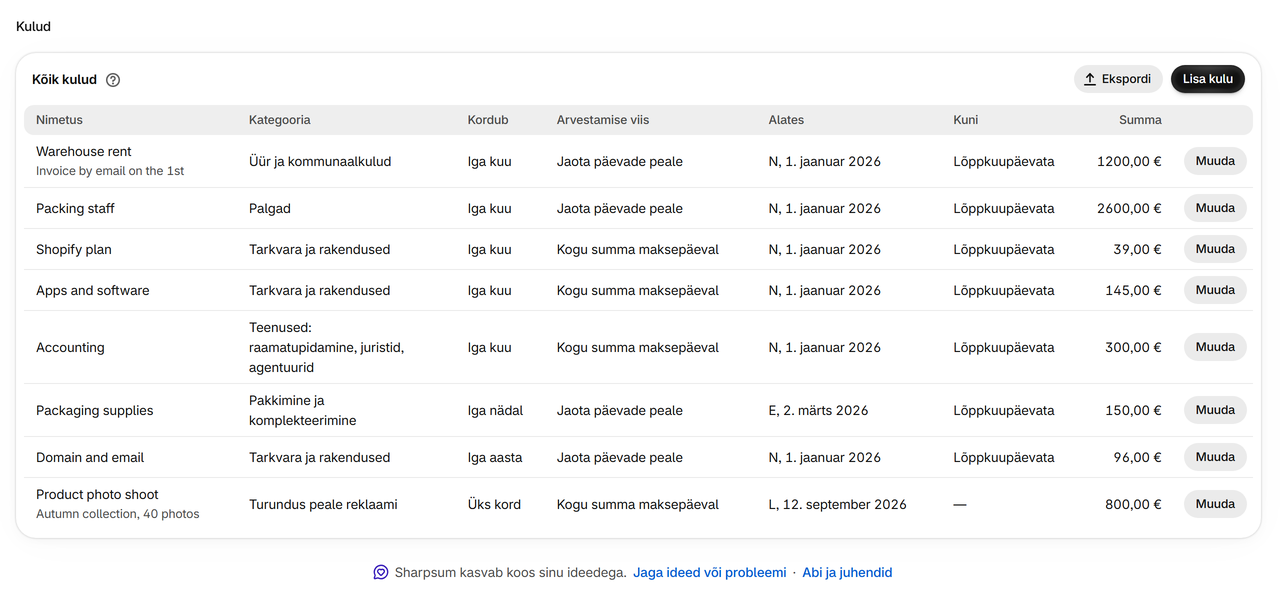Click the Arvestamise viis column header
This screenshot has height=606, width=1280.
pos(603,120)
